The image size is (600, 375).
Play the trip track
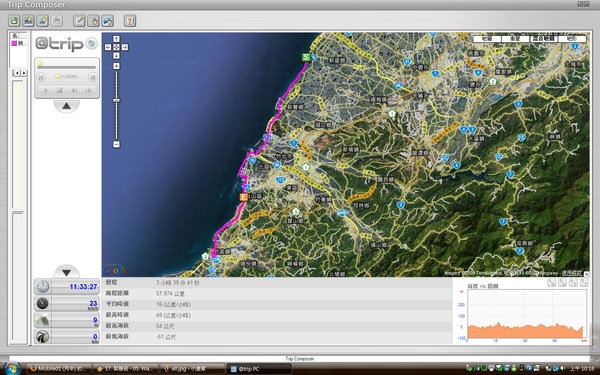(46, 90)
